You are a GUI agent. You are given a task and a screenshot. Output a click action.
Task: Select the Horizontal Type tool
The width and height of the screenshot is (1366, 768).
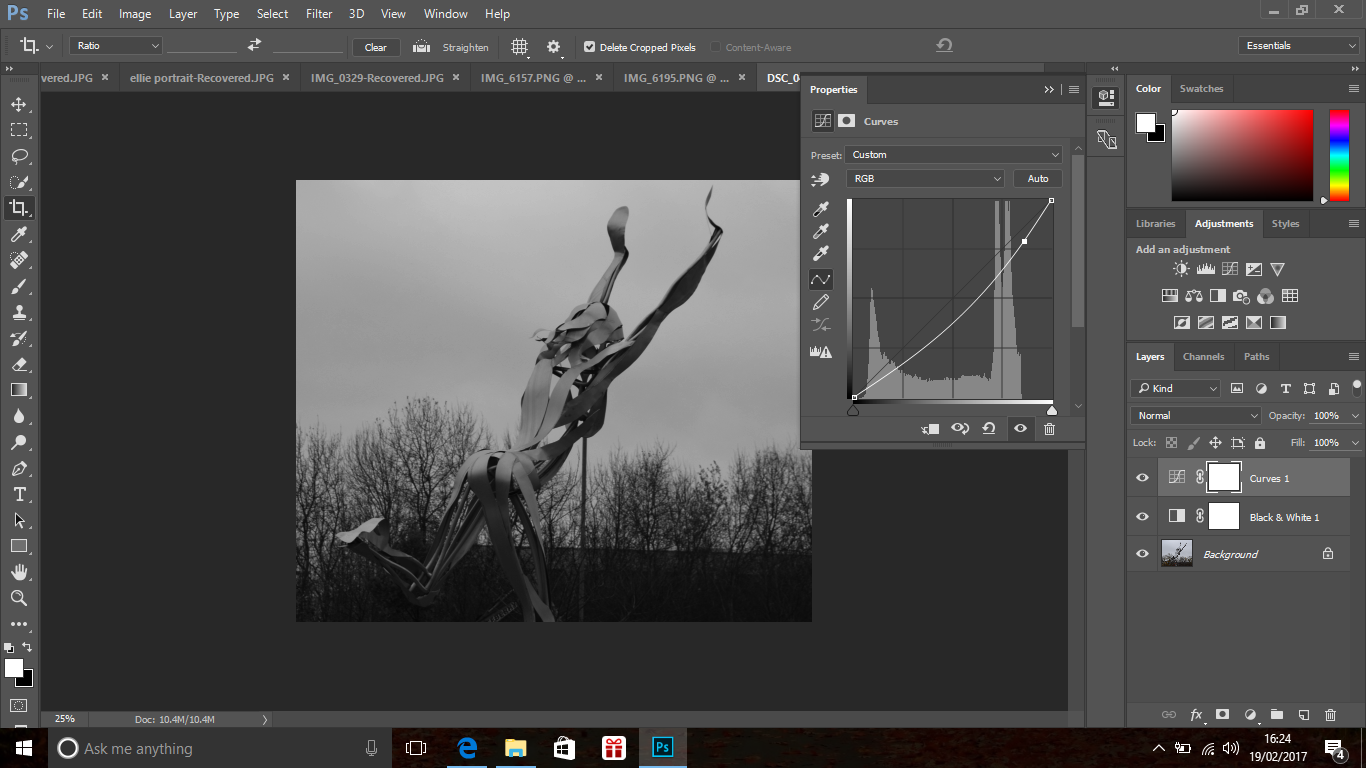click(x=19, y=494)
